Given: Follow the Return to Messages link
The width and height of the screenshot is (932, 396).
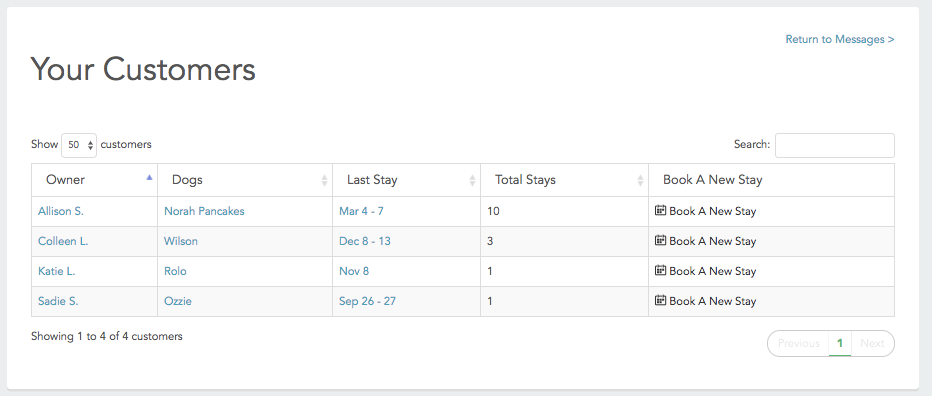Looking at the screenshot, I should click(x=840, y=39).
